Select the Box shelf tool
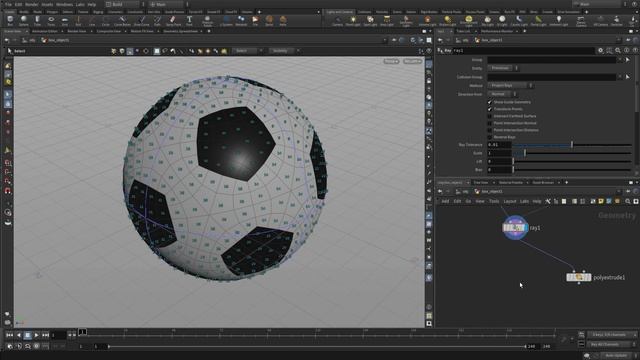Image resolution: width=640 pixels, height=360 pixels. [10, 21]
